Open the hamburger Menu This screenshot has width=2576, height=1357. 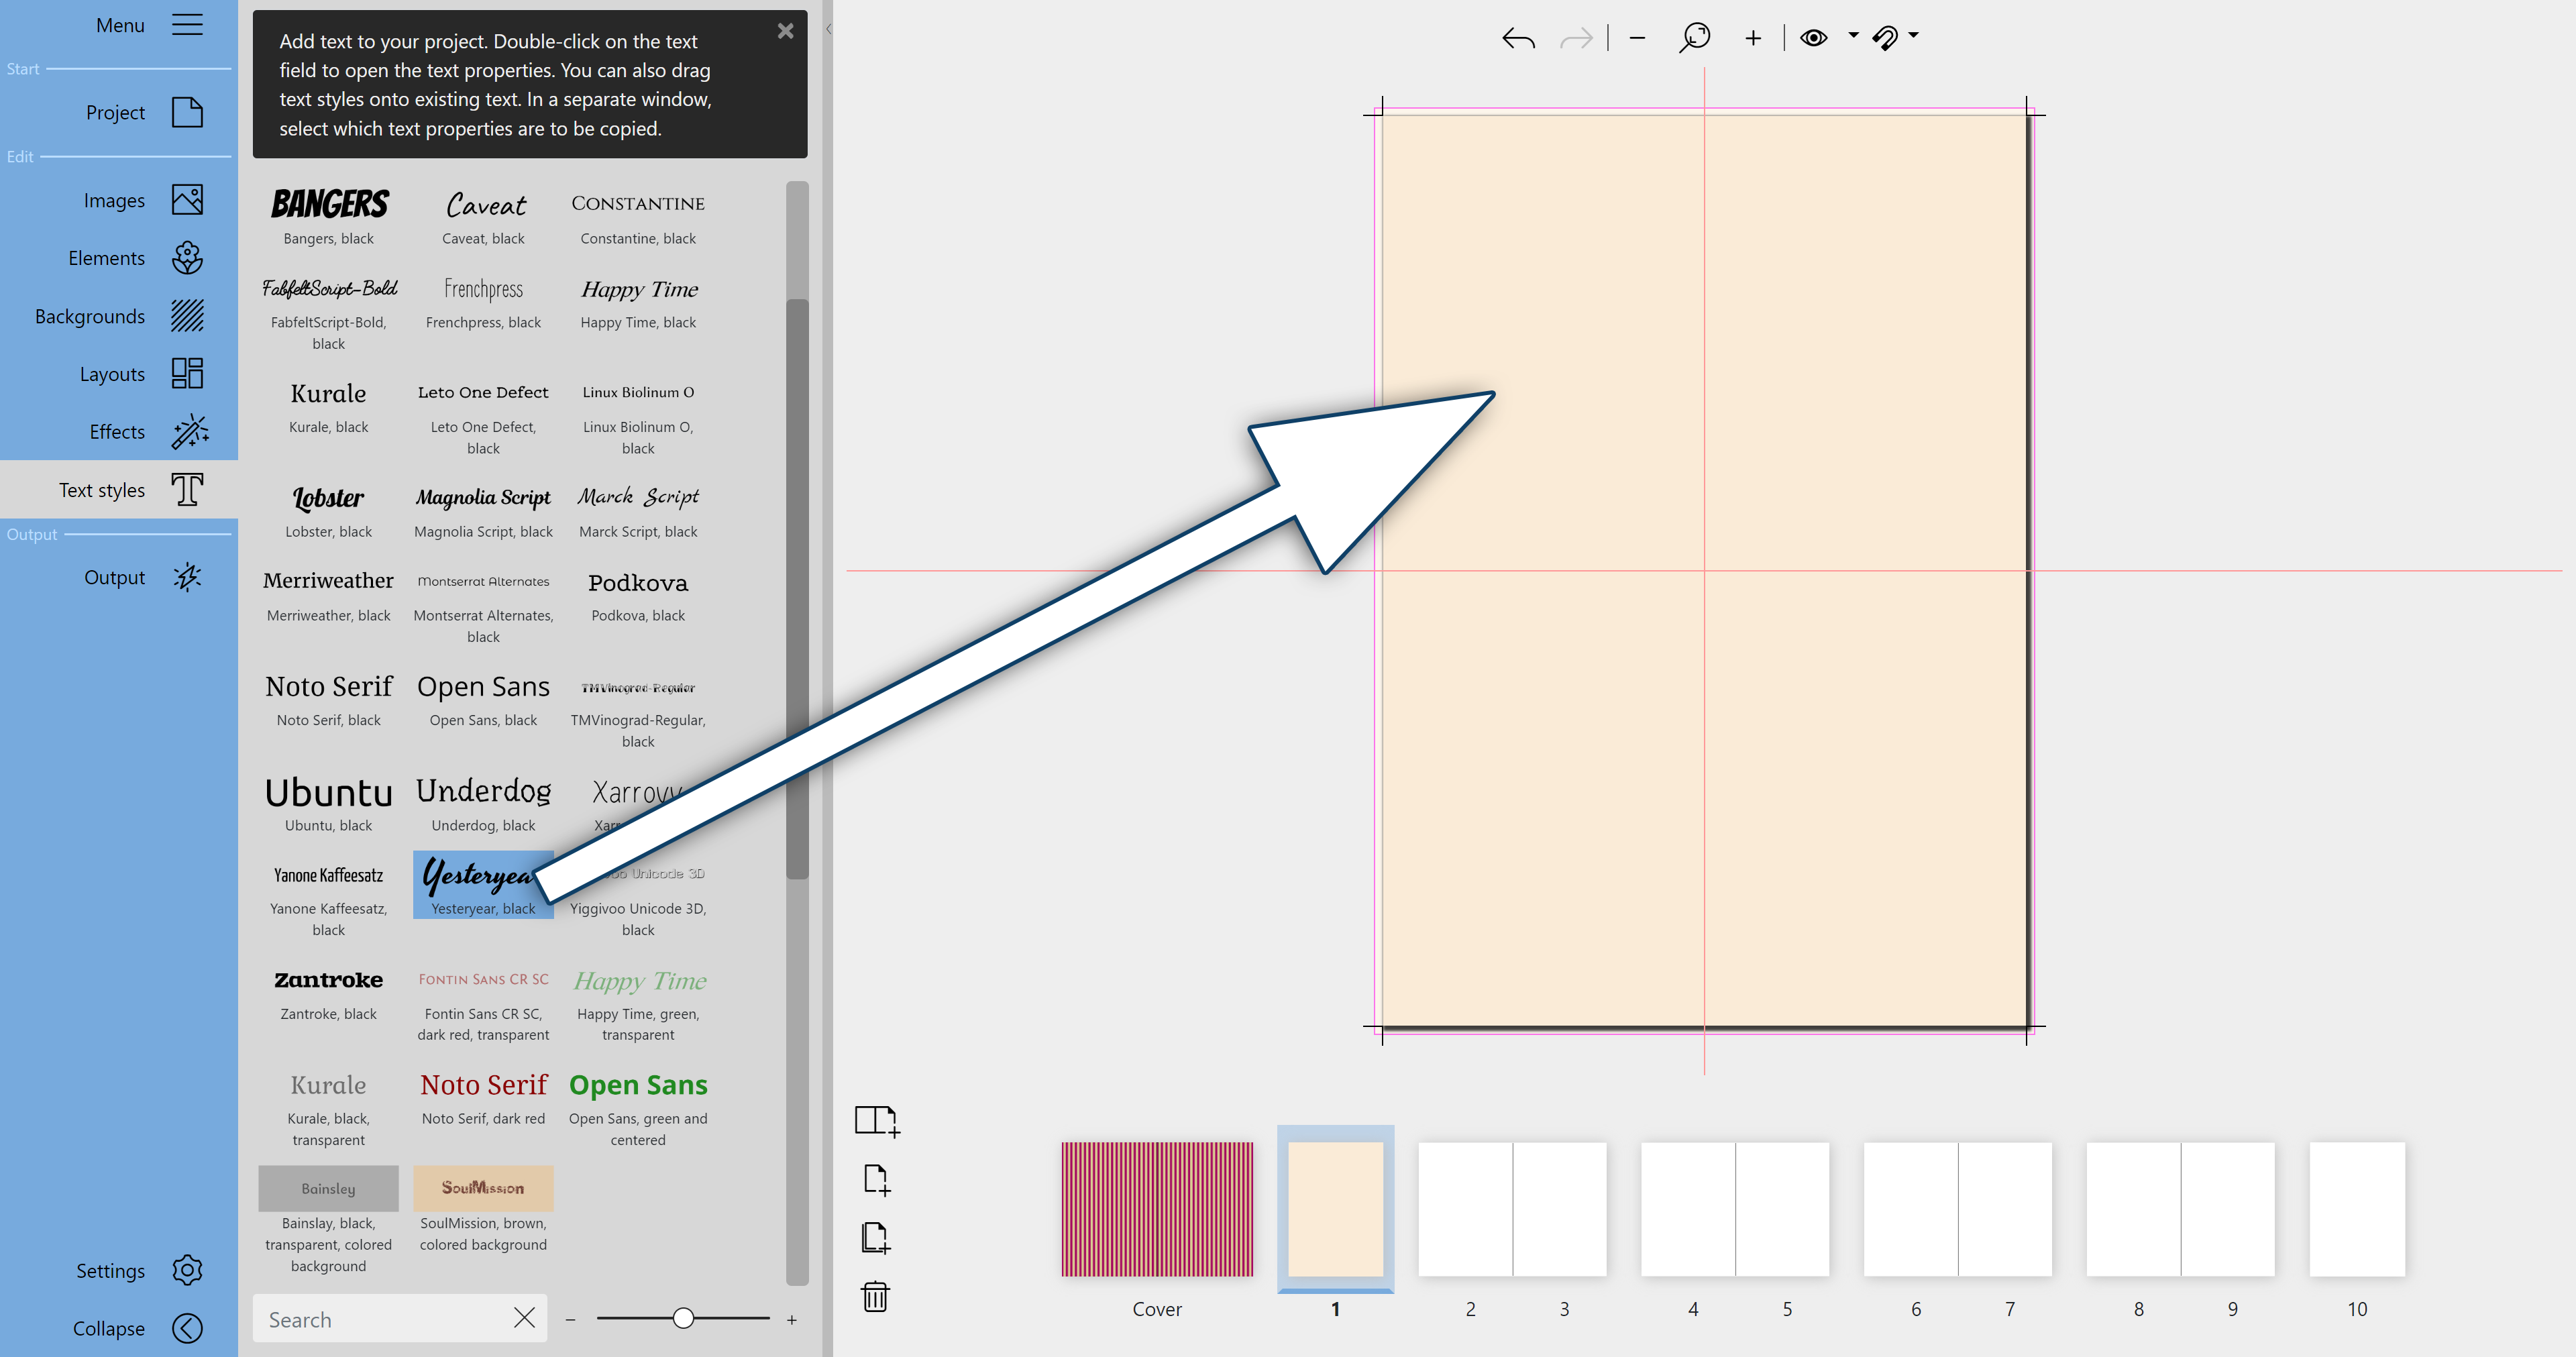(187, 25)
